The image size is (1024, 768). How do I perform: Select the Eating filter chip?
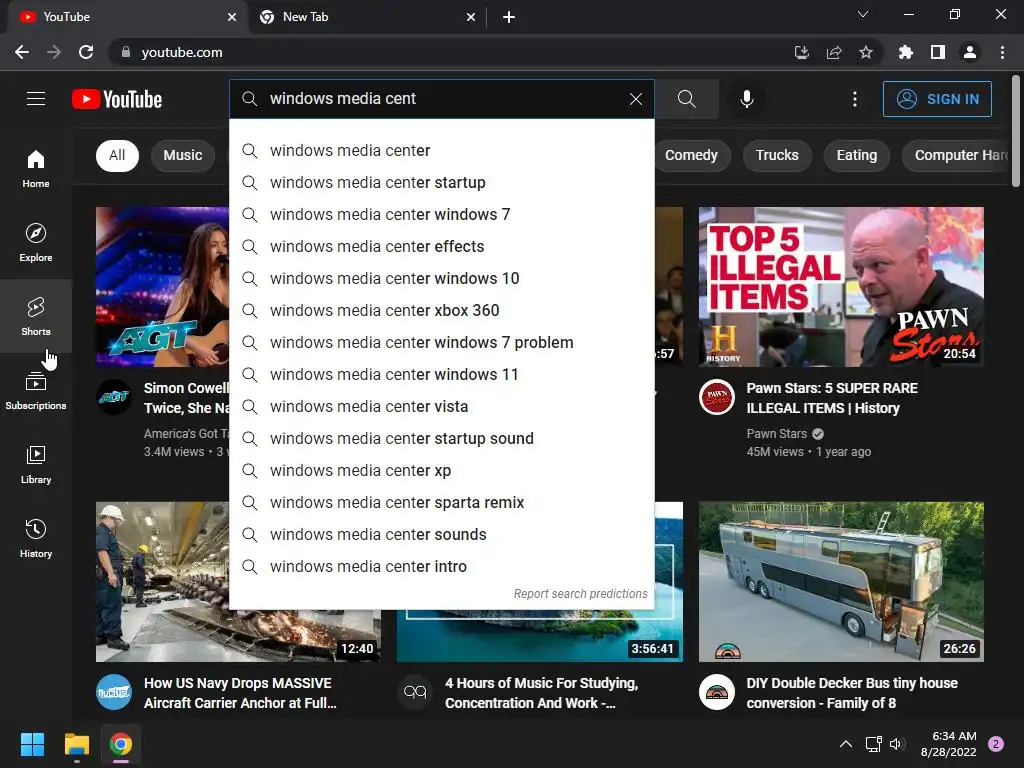856,155
